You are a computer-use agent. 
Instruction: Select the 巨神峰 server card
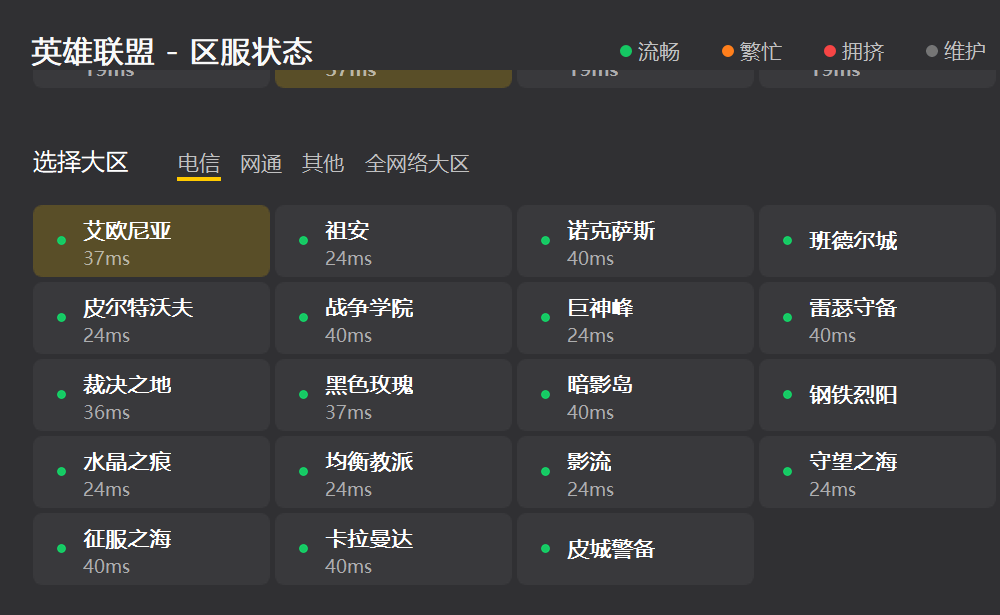(635, 318)
